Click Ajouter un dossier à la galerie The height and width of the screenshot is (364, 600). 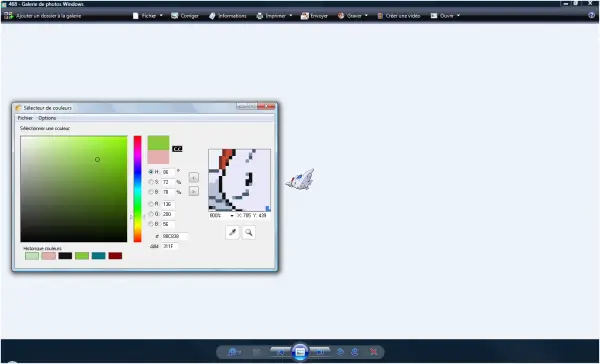click(43, 16)
